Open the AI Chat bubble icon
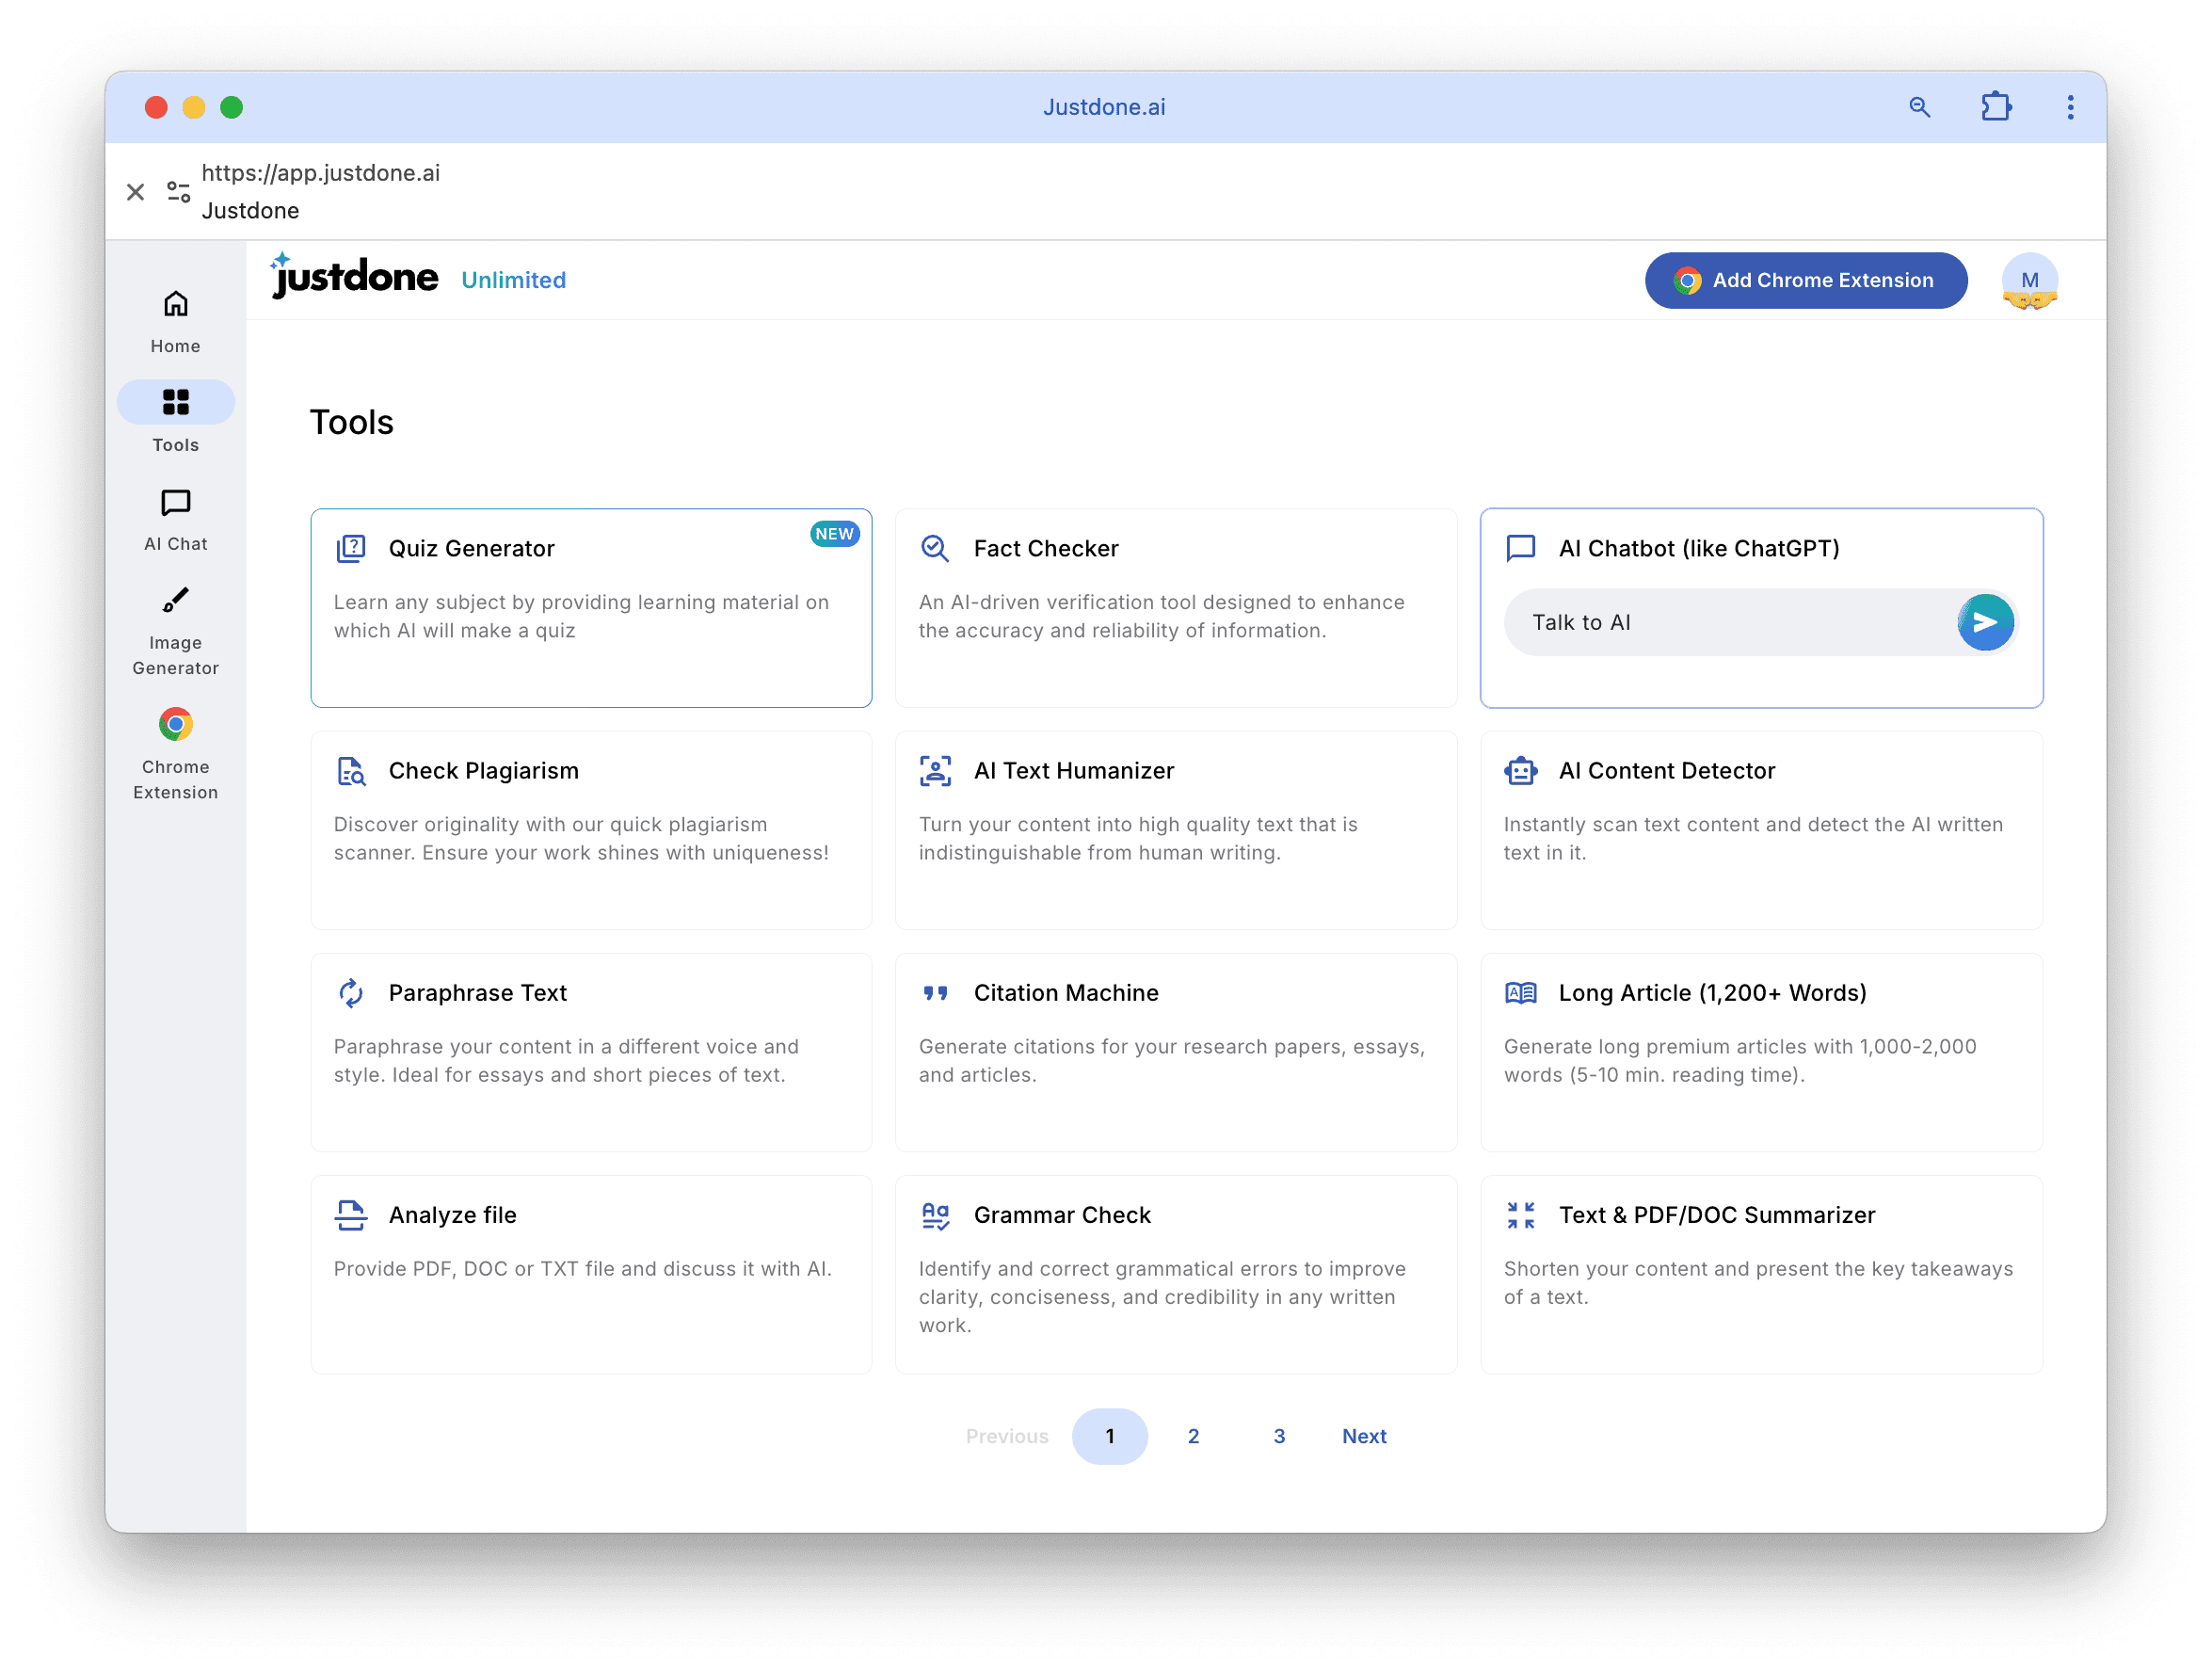 point(175,502)
